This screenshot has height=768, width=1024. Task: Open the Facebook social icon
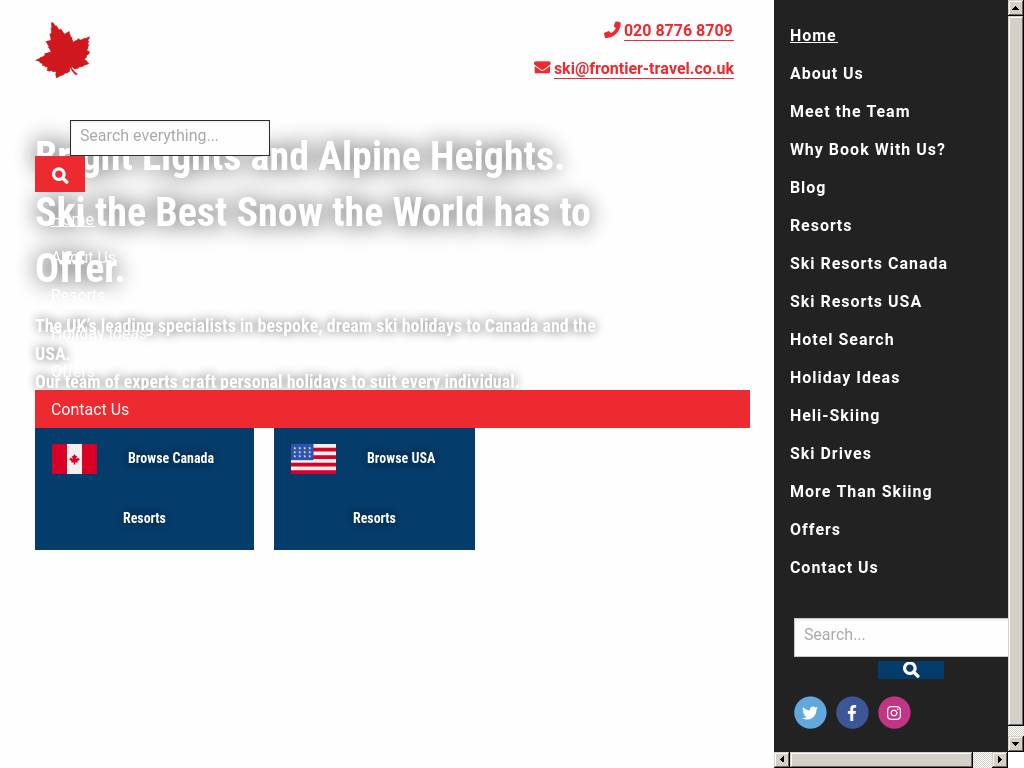point(852,713)
